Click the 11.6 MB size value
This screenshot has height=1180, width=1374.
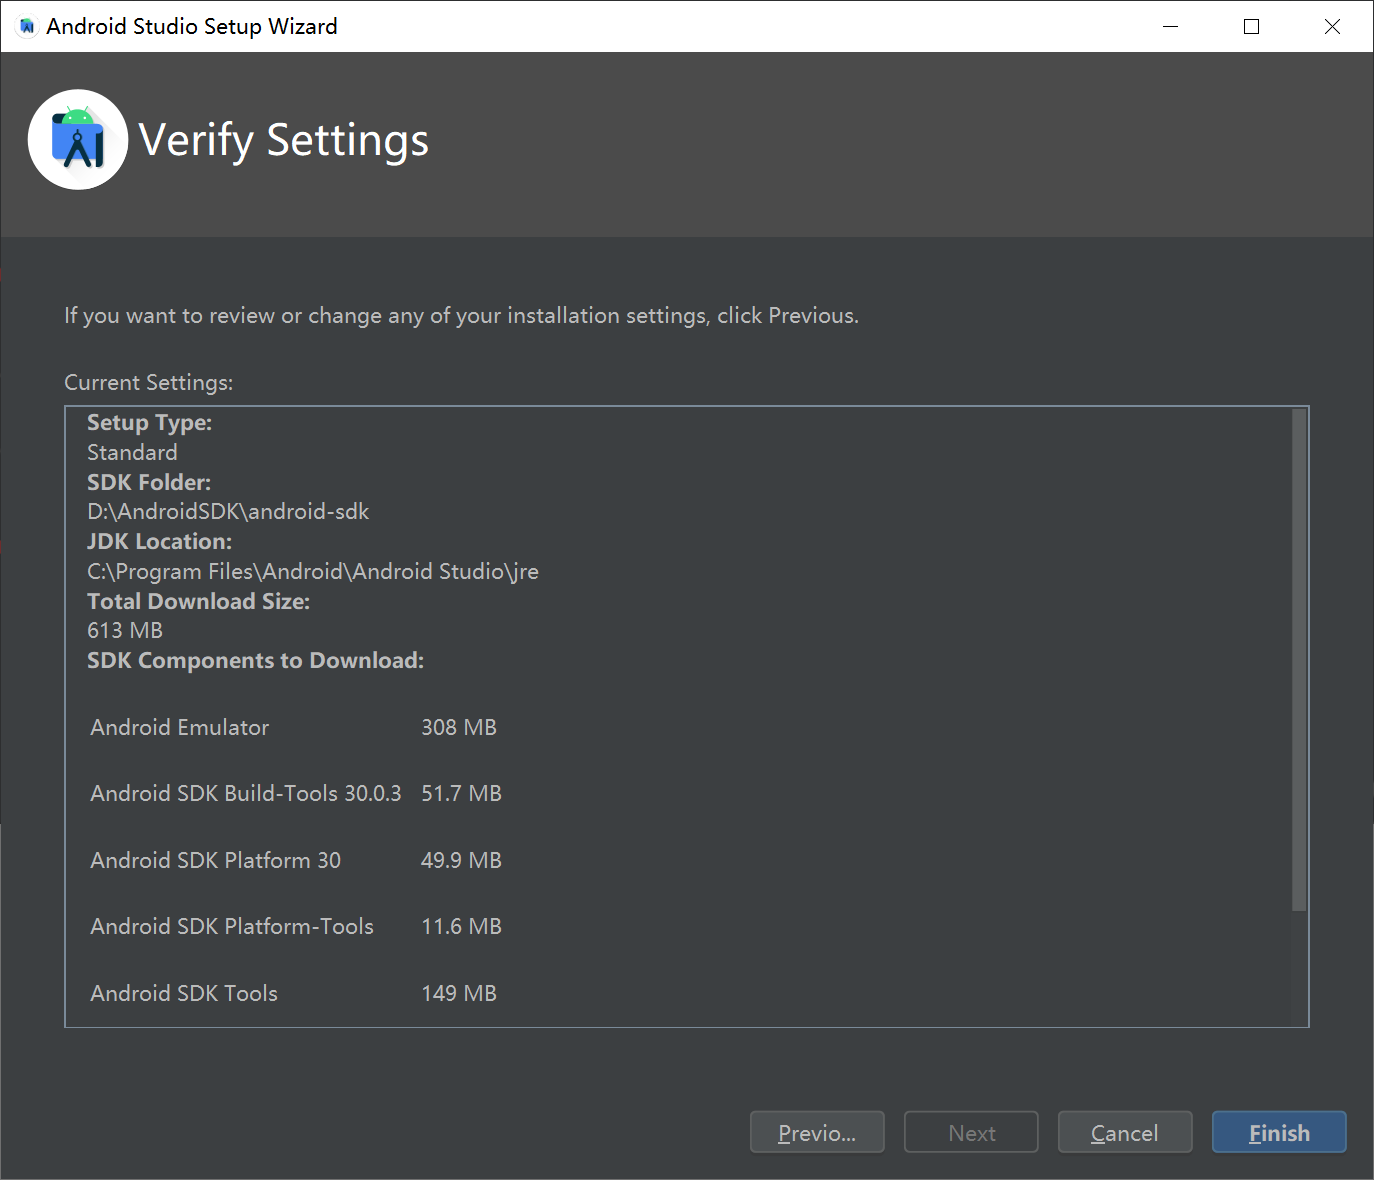(x=461, y=926)
